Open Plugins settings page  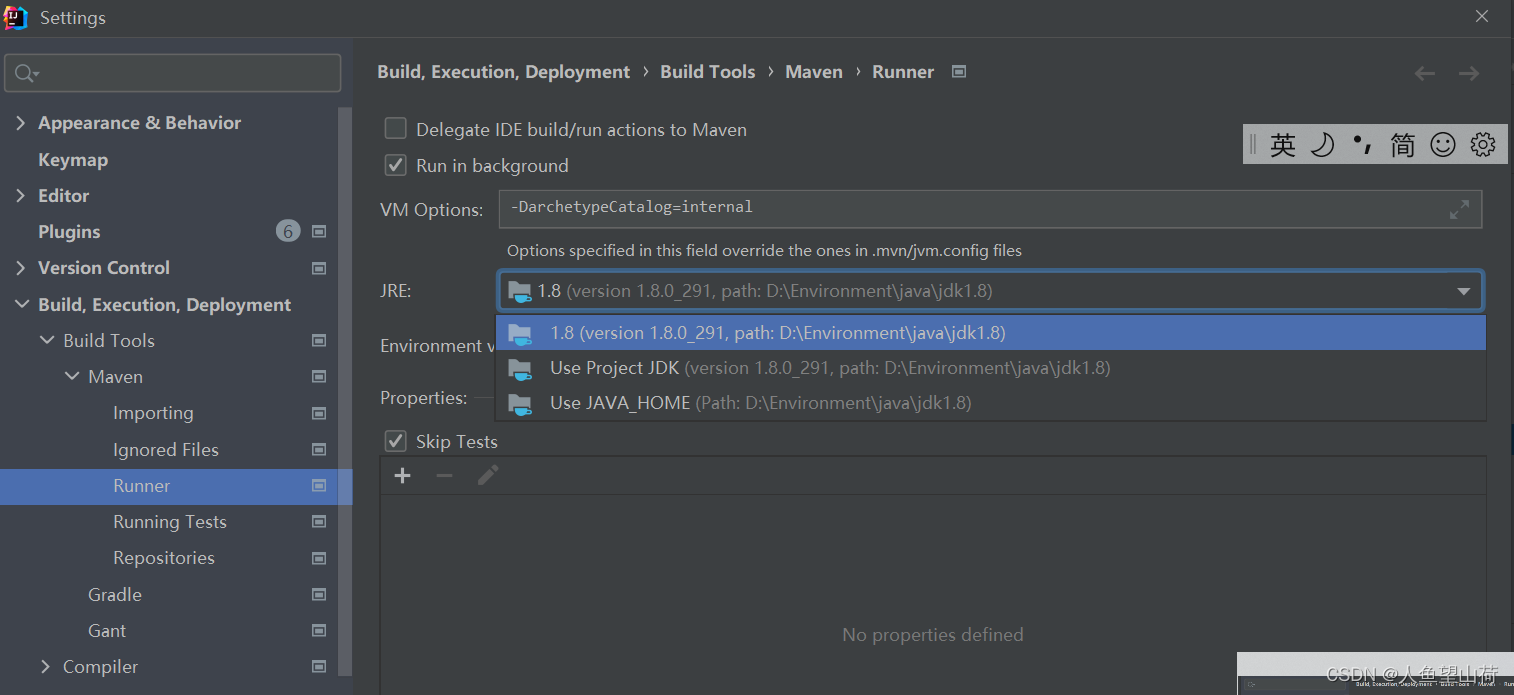(69, 232)
